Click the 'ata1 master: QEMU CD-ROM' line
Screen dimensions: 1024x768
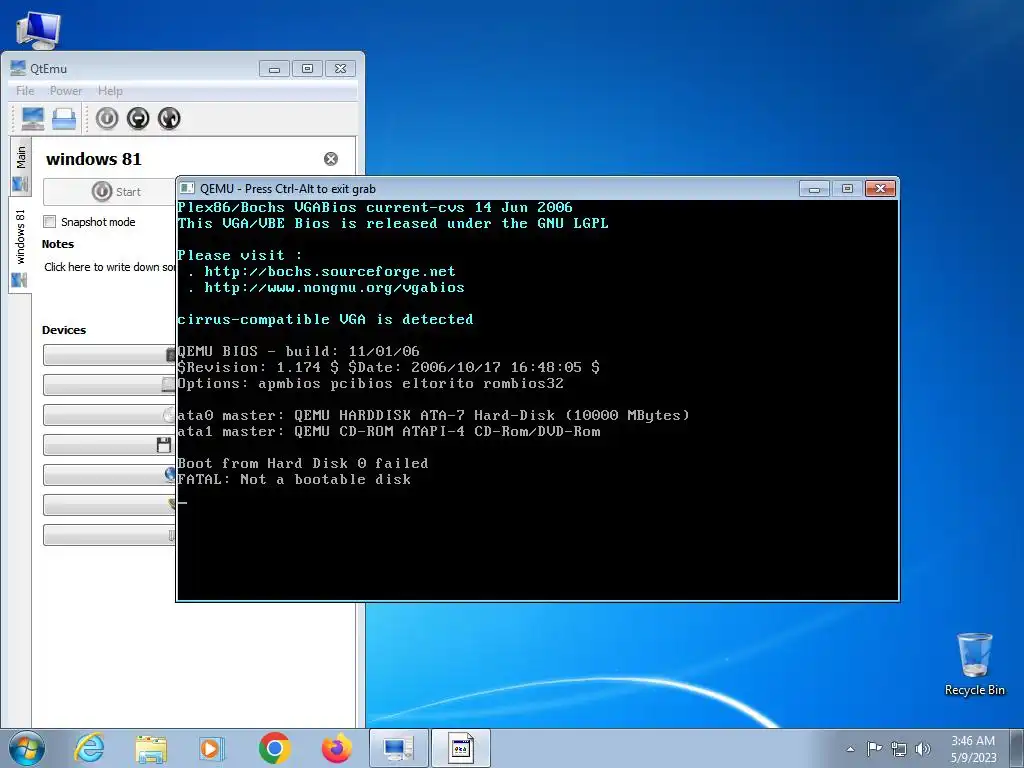click(x=389, y=431)
